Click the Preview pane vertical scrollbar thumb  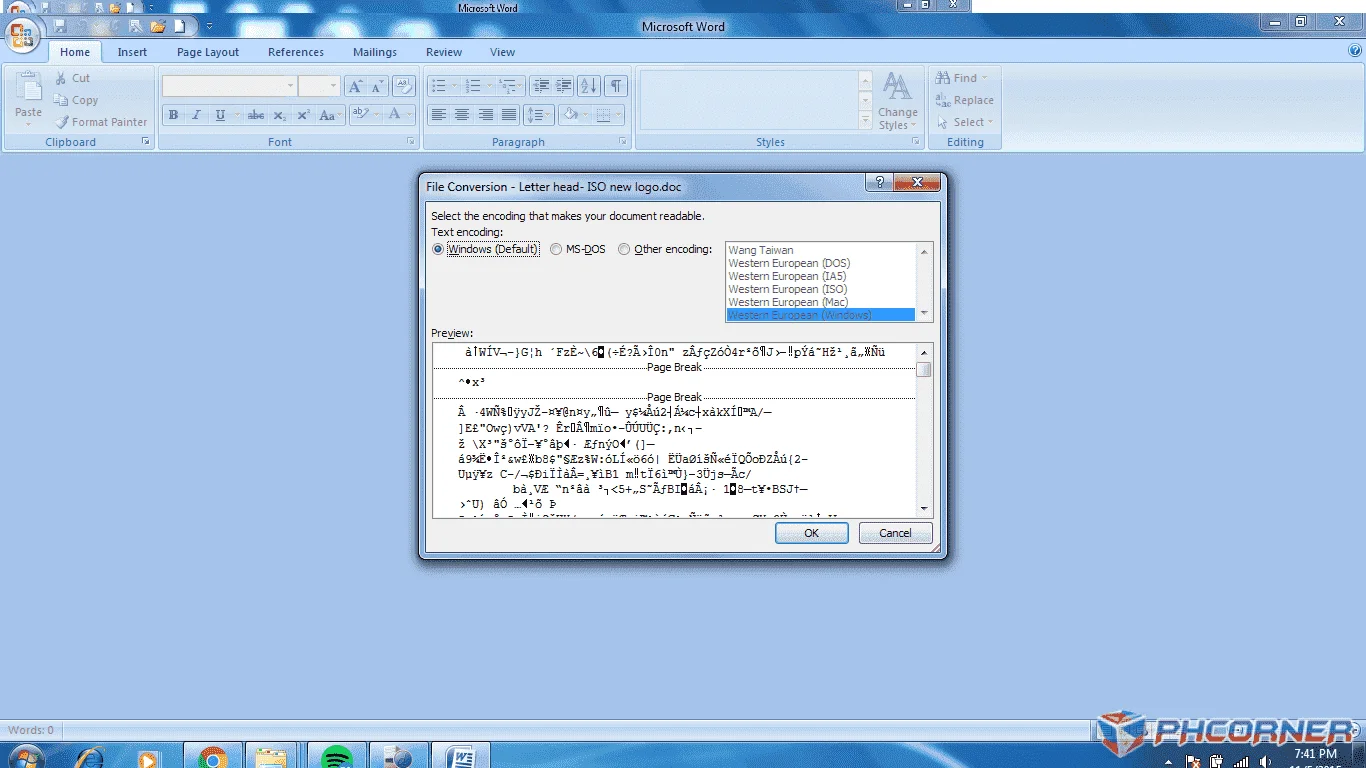click(924, 370)
